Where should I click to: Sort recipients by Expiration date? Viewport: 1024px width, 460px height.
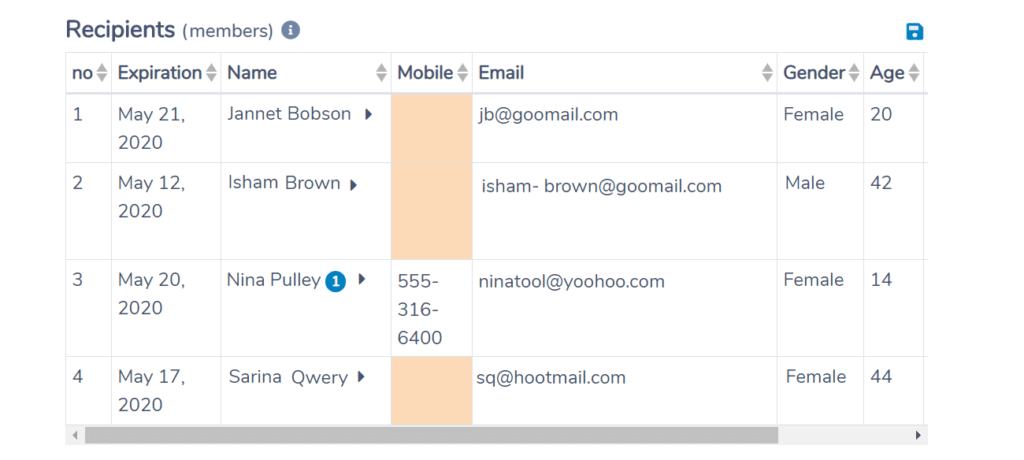click(211, 73)
